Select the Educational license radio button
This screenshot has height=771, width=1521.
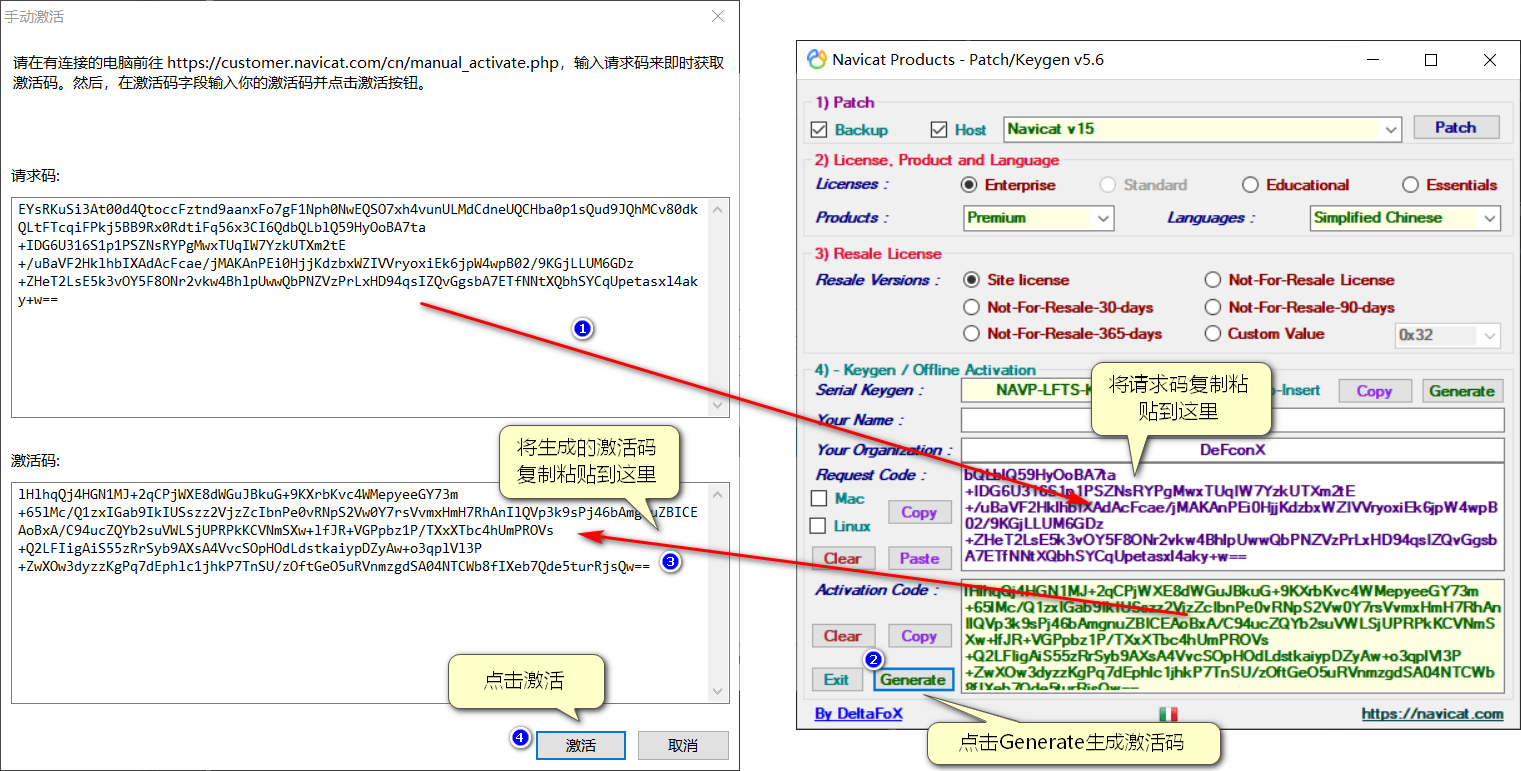point(1250,185)
